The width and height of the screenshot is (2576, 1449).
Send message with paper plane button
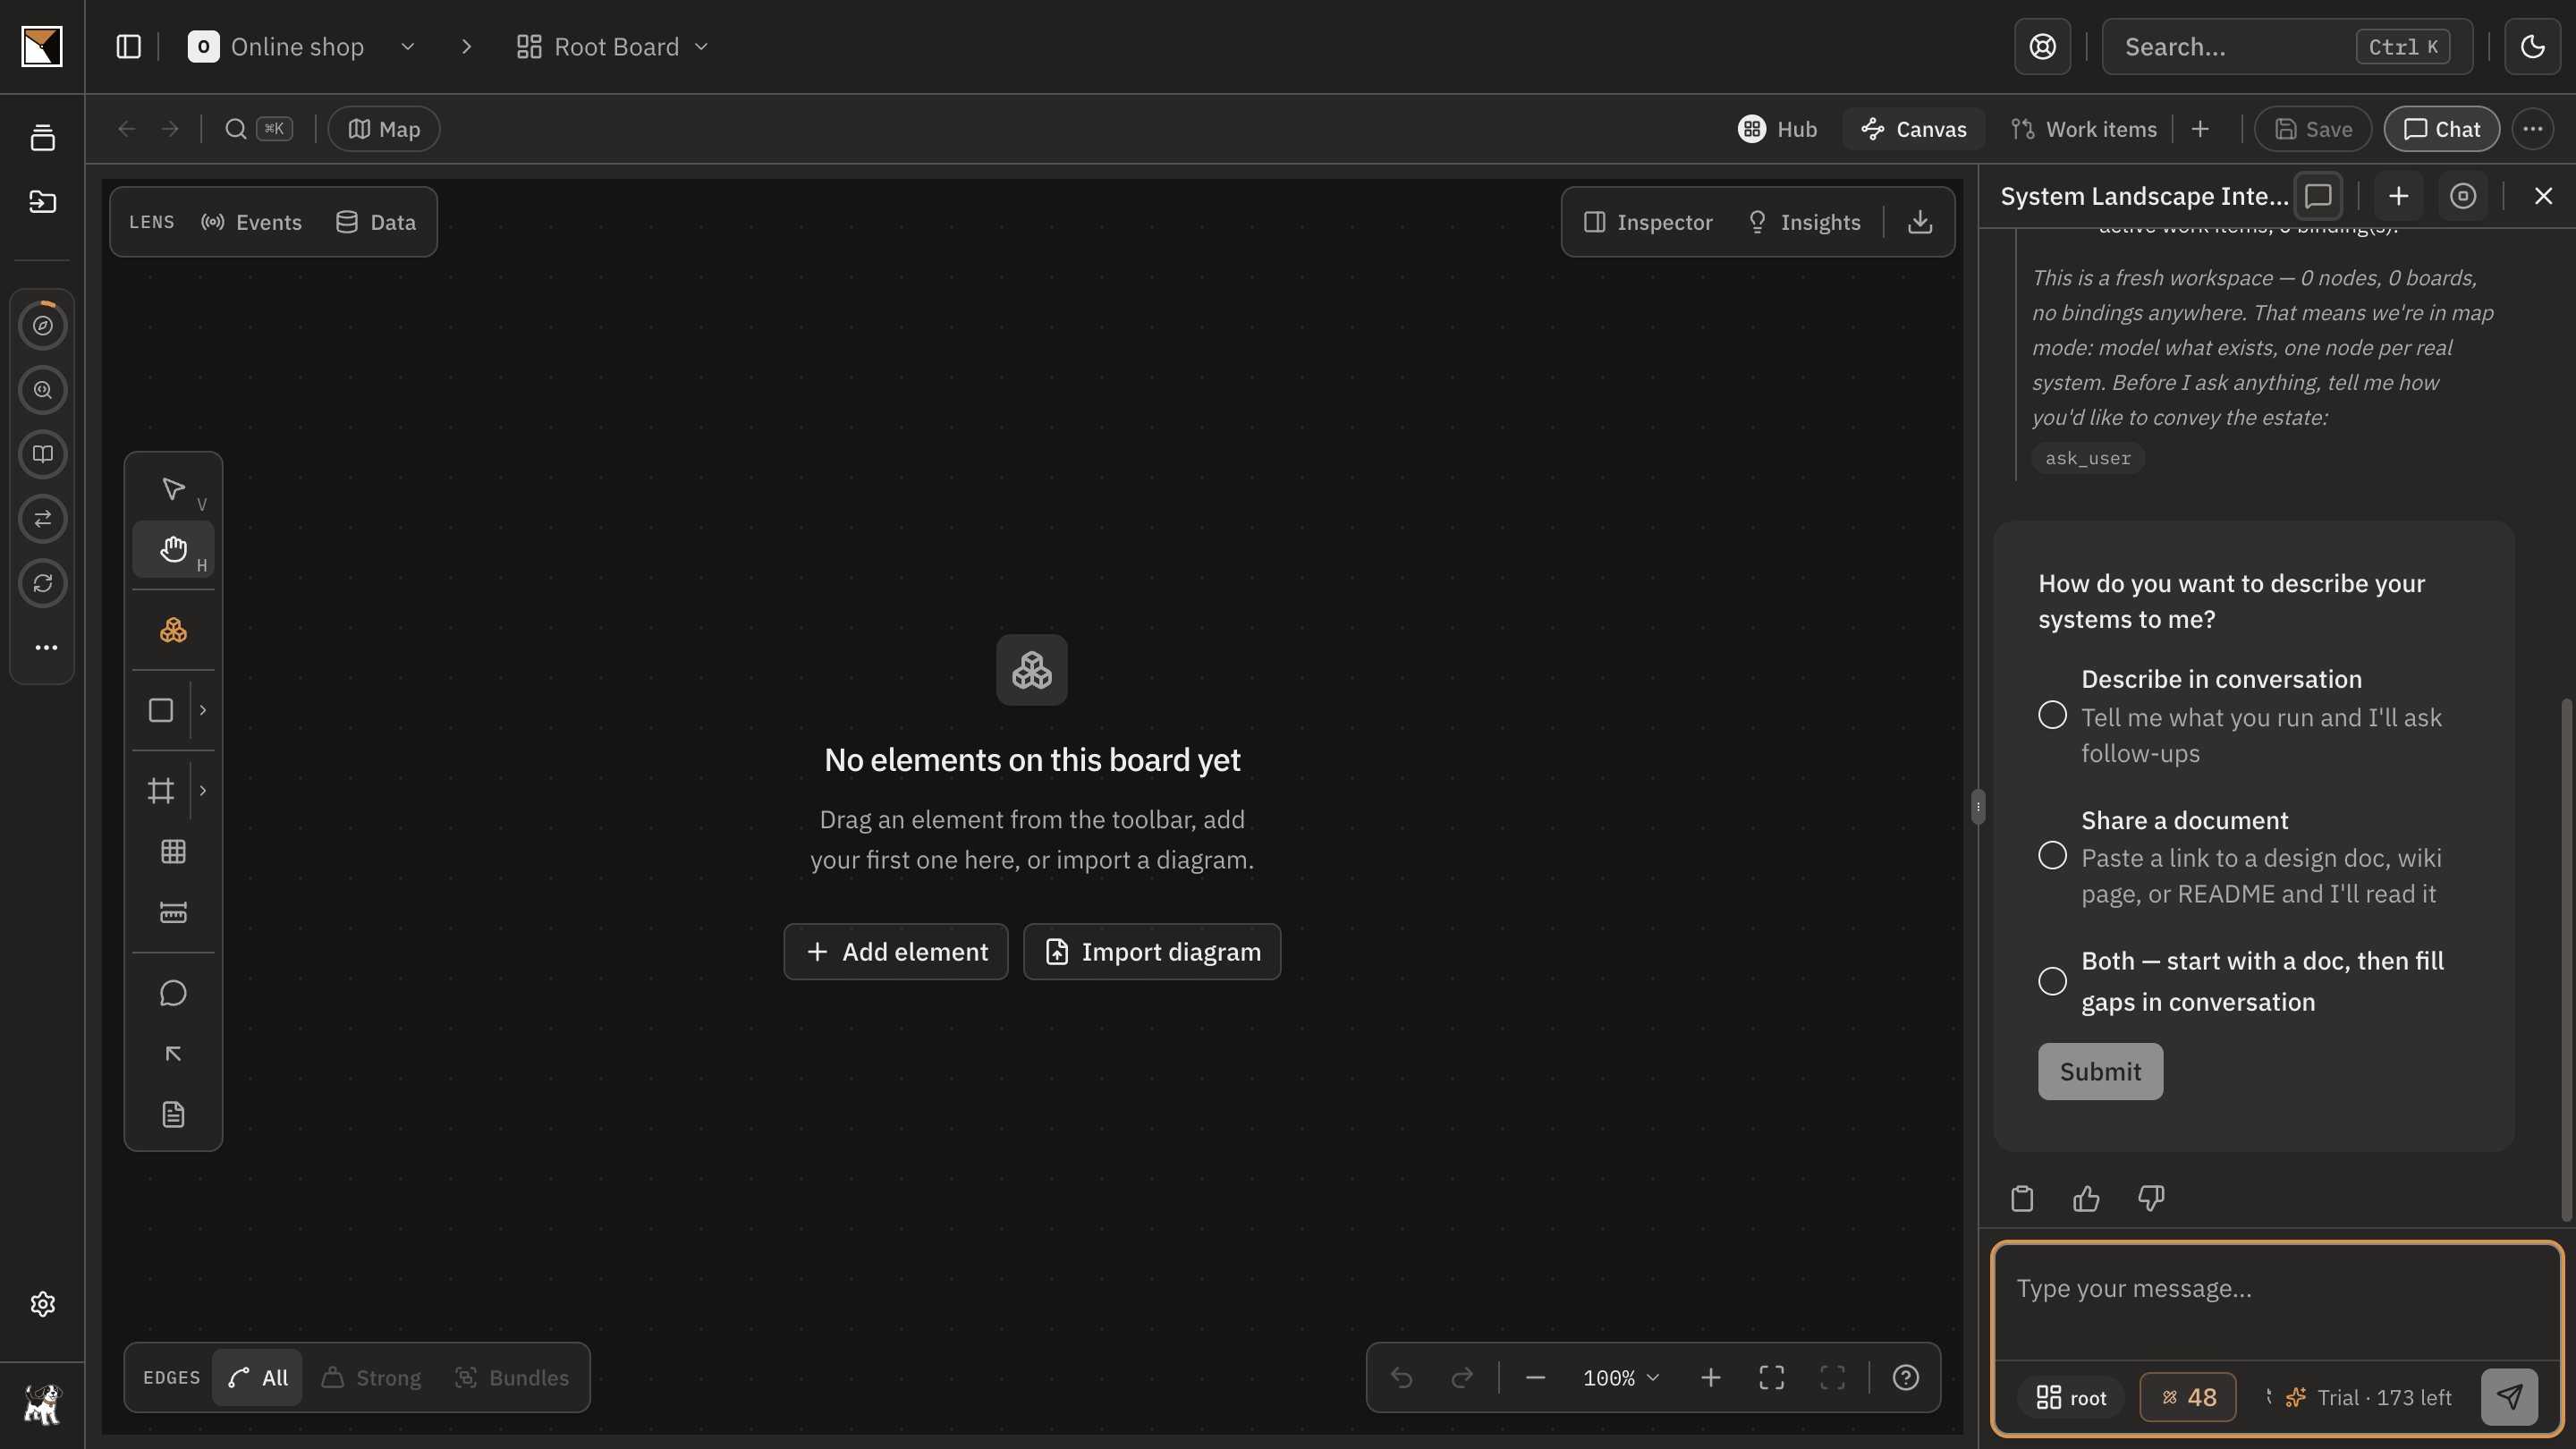pyautogui.click(x=2509, y=1396)
